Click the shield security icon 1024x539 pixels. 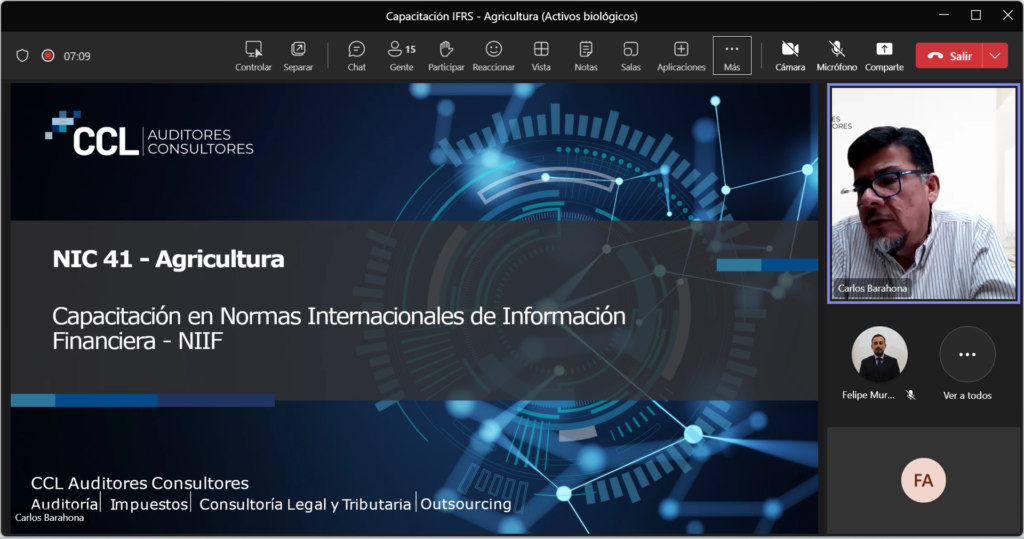tap(22, 56)
